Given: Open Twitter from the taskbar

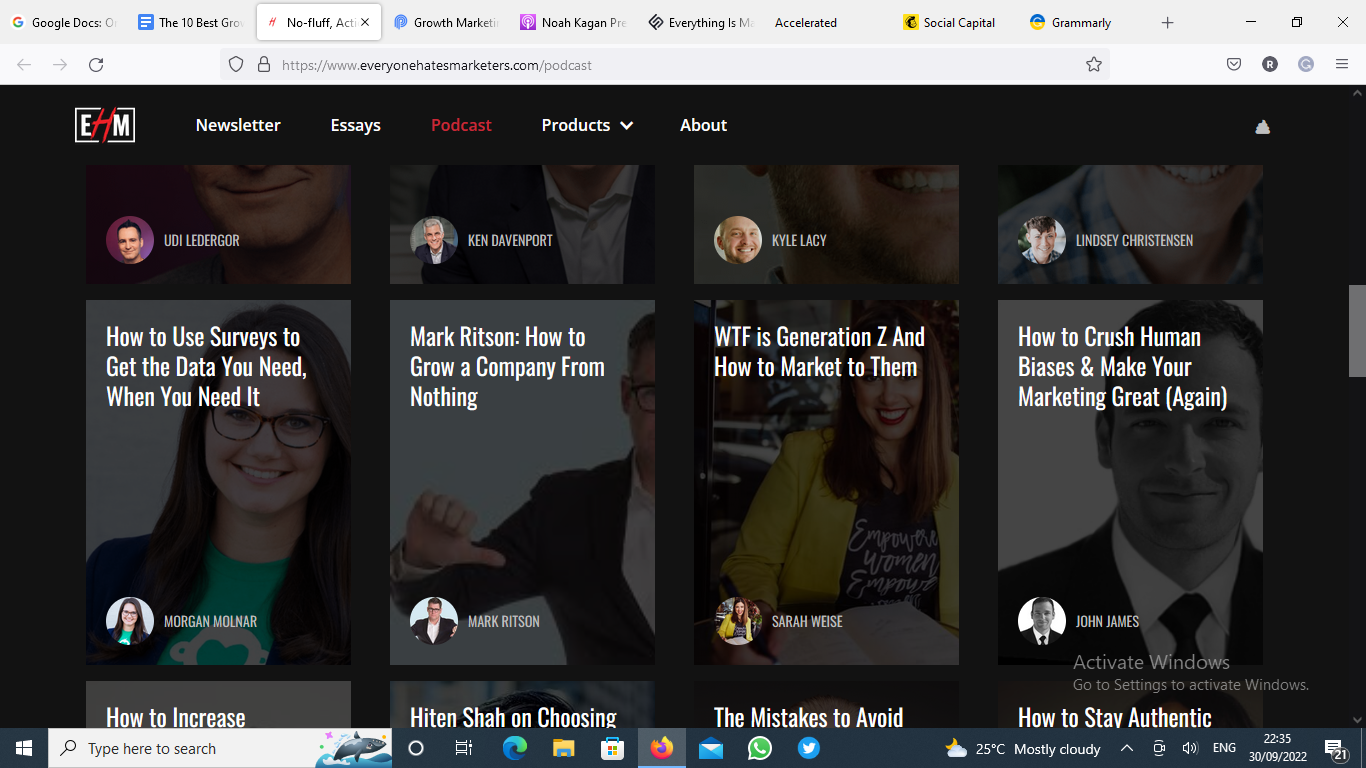Looking at the screenshot, I should (809, 748).
